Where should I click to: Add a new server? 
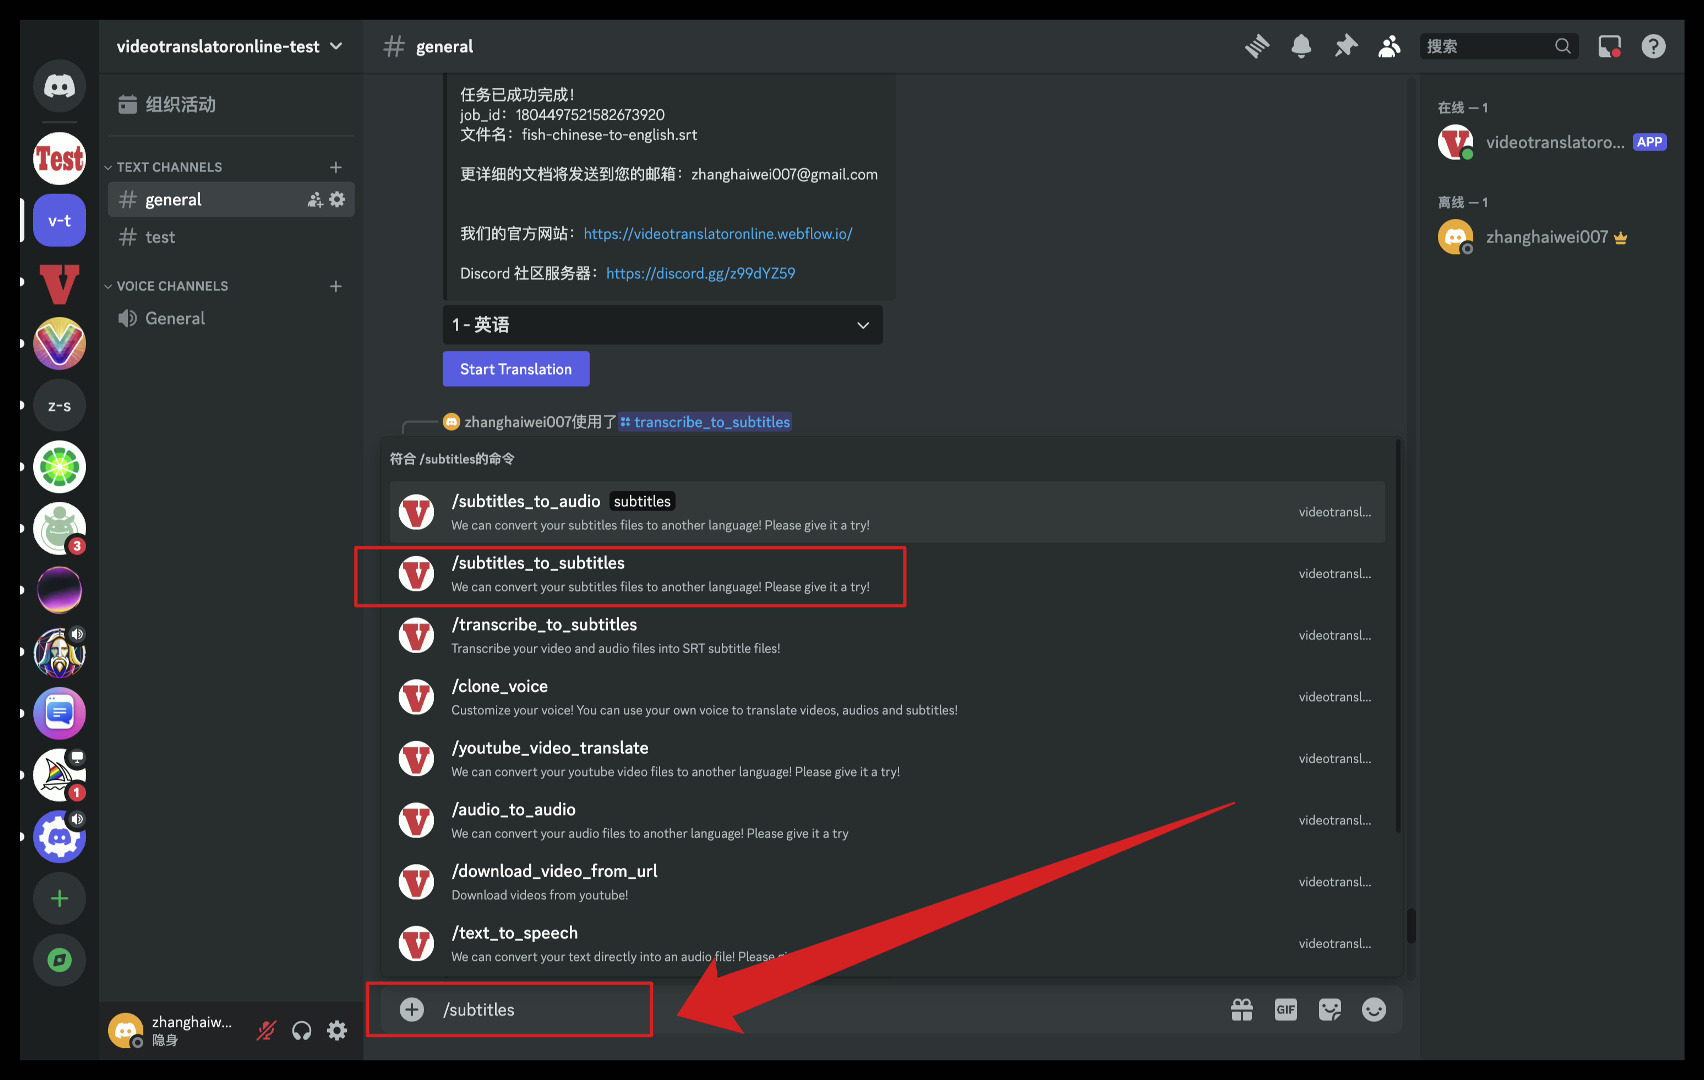[x=59, y=898]
